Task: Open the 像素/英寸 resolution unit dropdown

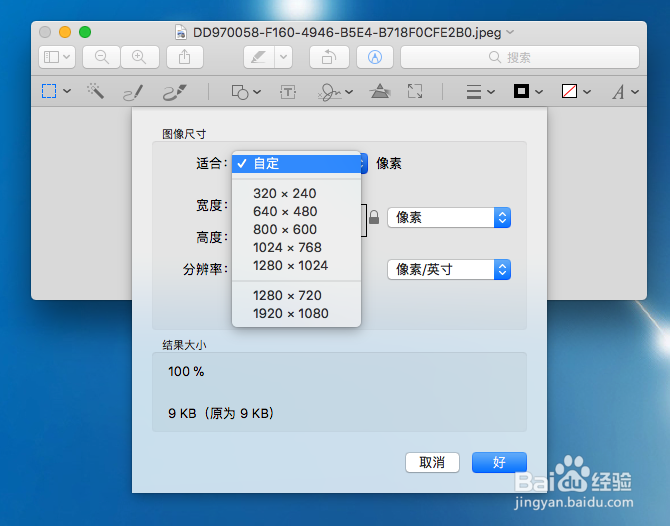Action: (x=449, y=270)
